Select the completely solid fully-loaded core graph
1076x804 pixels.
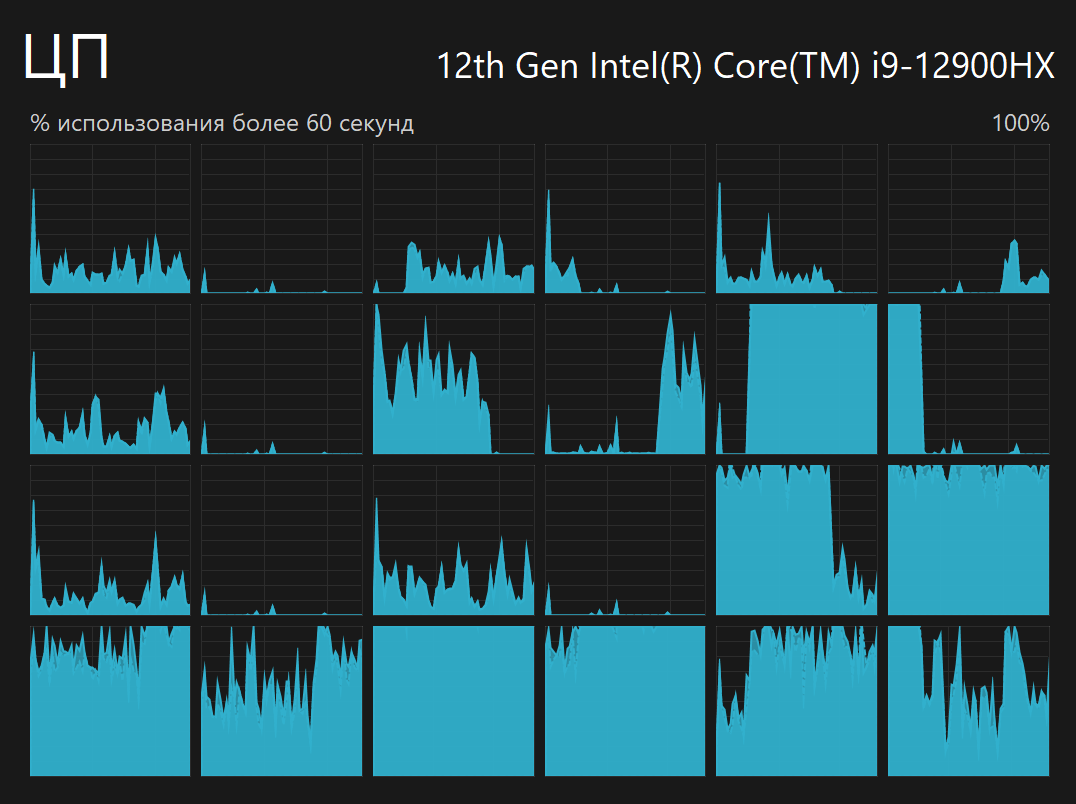tap(453, 700)
